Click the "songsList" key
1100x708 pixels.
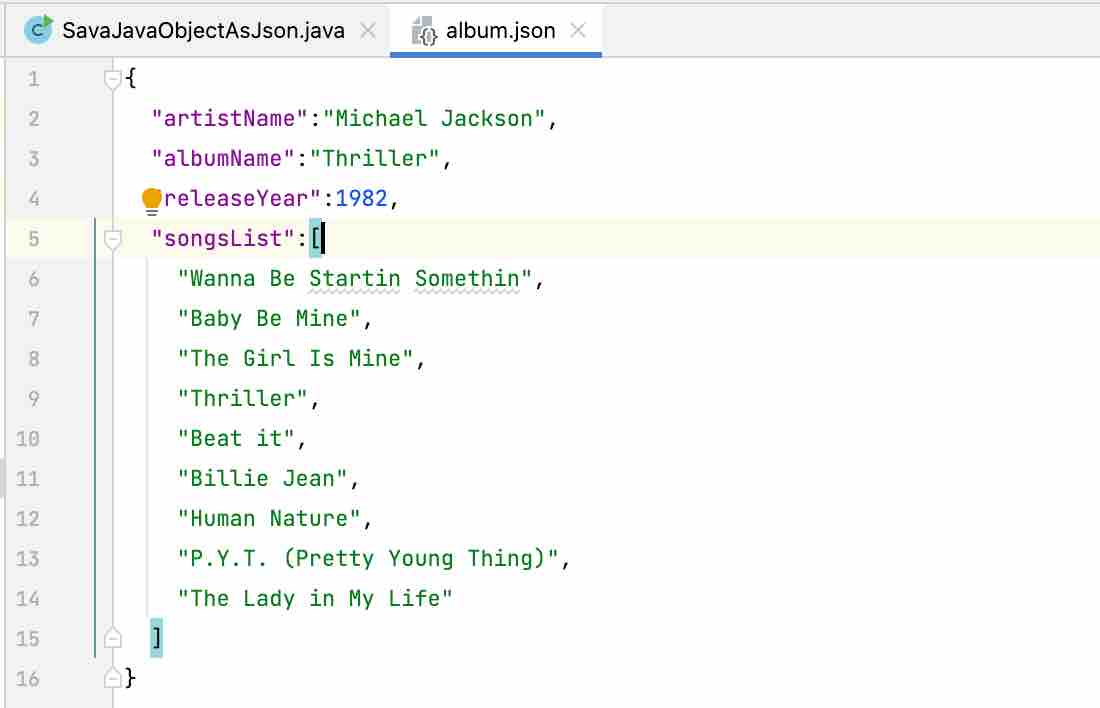pos(223,239)
